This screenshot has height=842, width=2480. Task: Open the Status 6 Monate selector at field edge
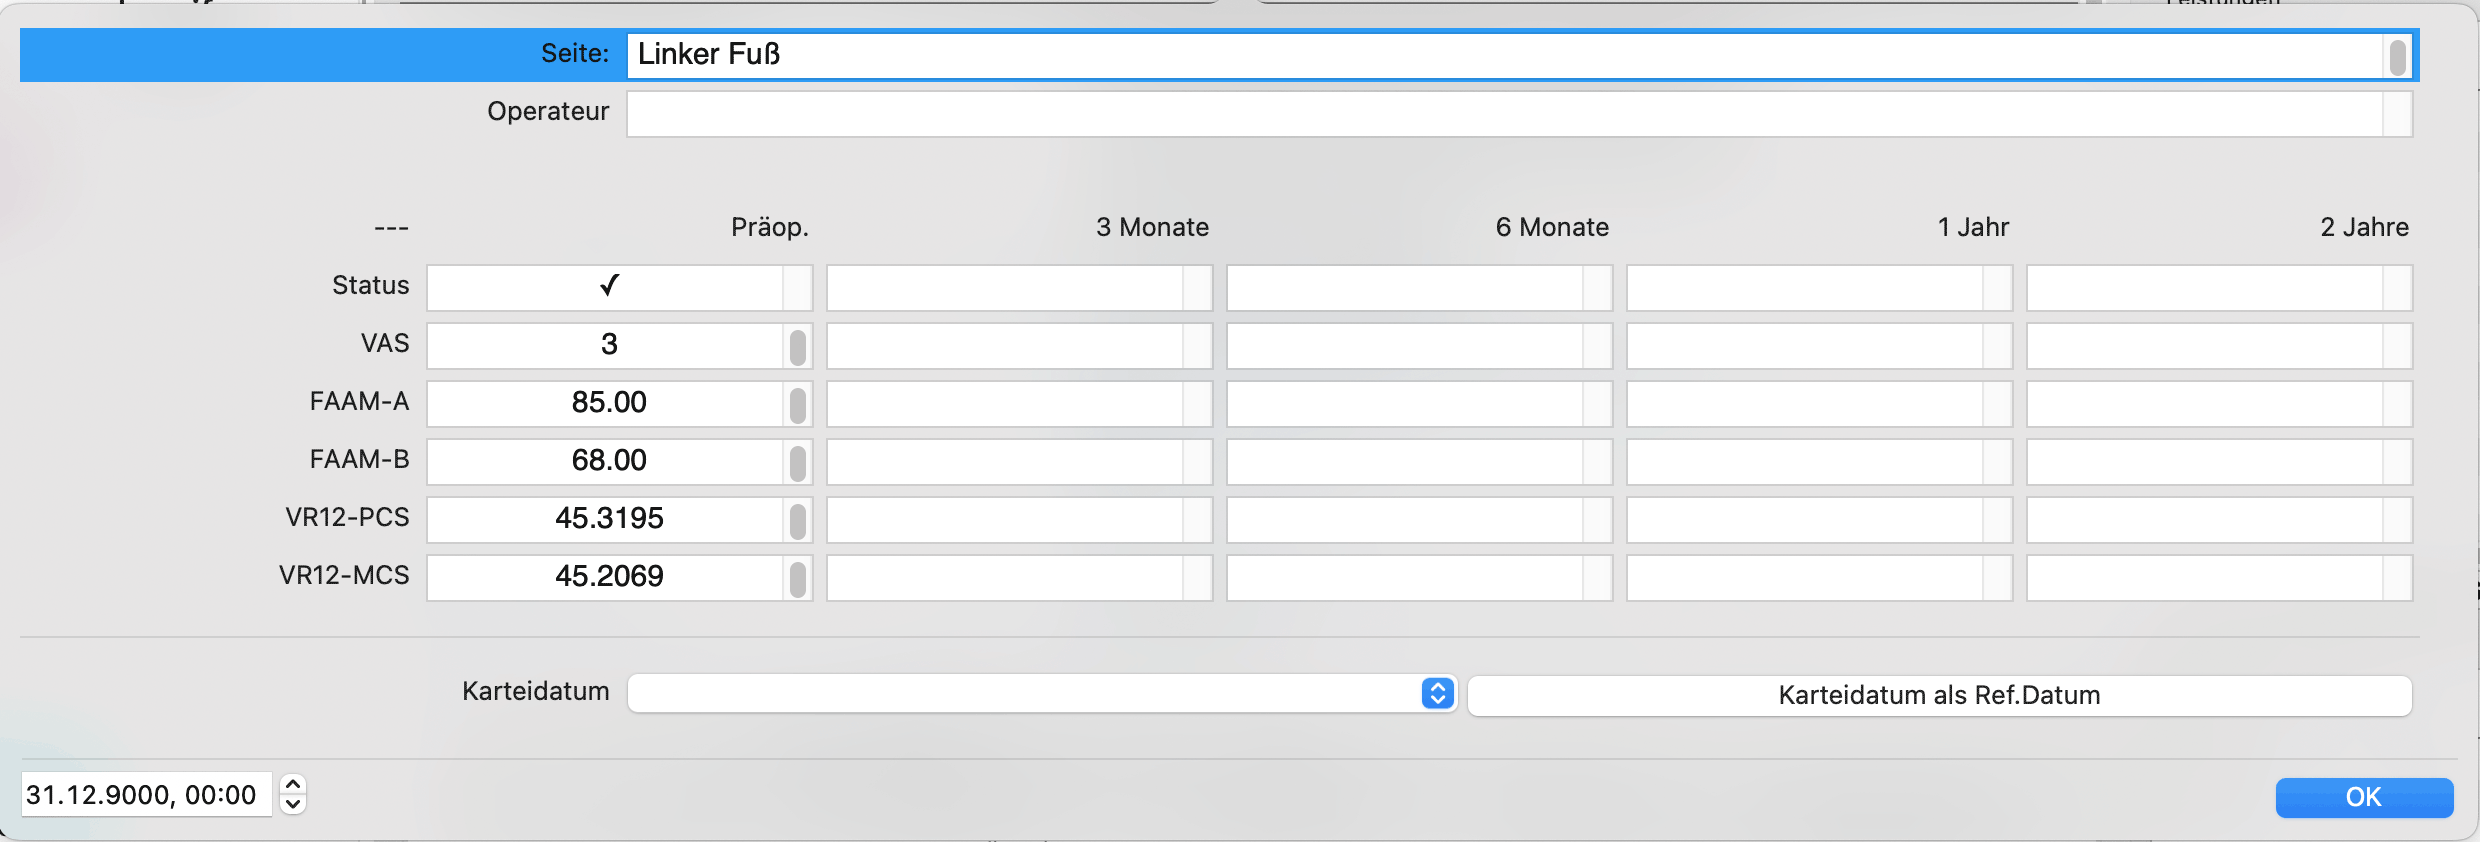point(1598,288)
